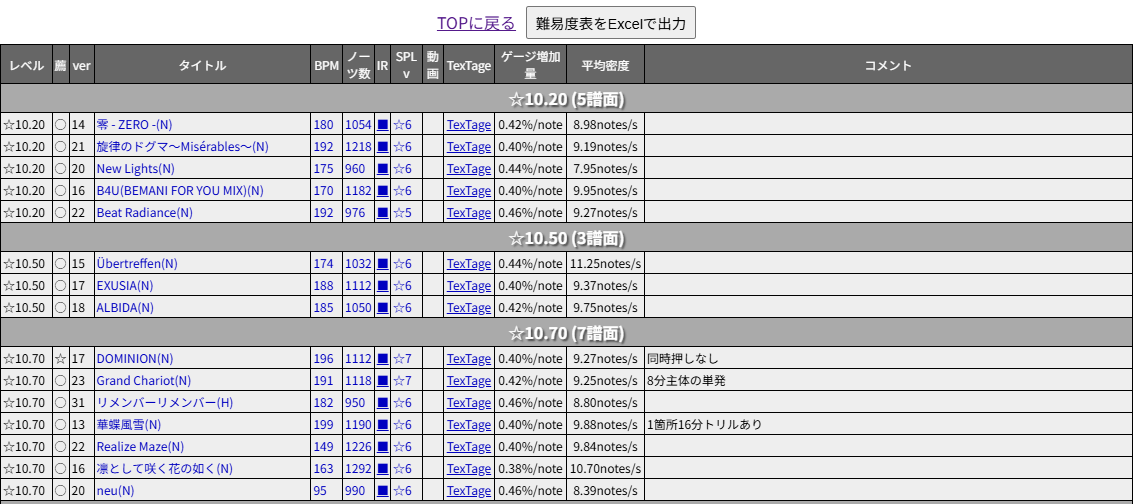Click IR icon in EXUSIA(N) row

[x=383, y=285]
